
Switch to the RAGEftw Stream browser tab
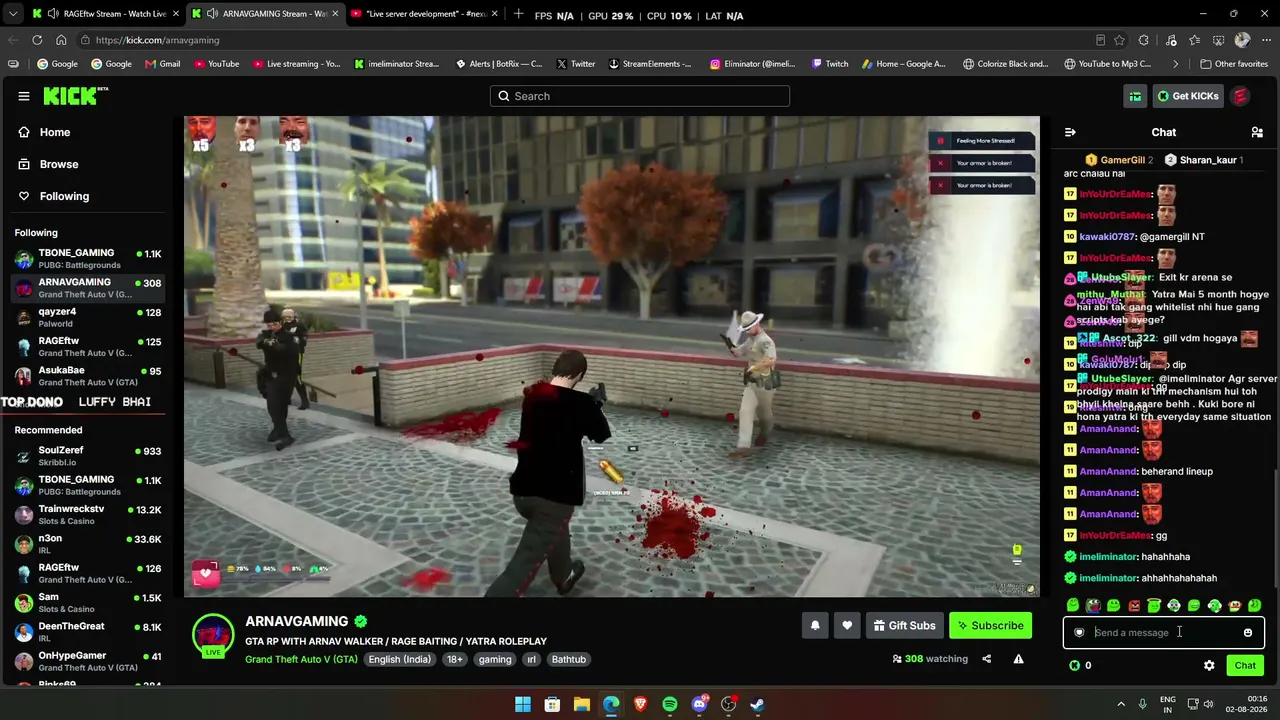(104, 14)
